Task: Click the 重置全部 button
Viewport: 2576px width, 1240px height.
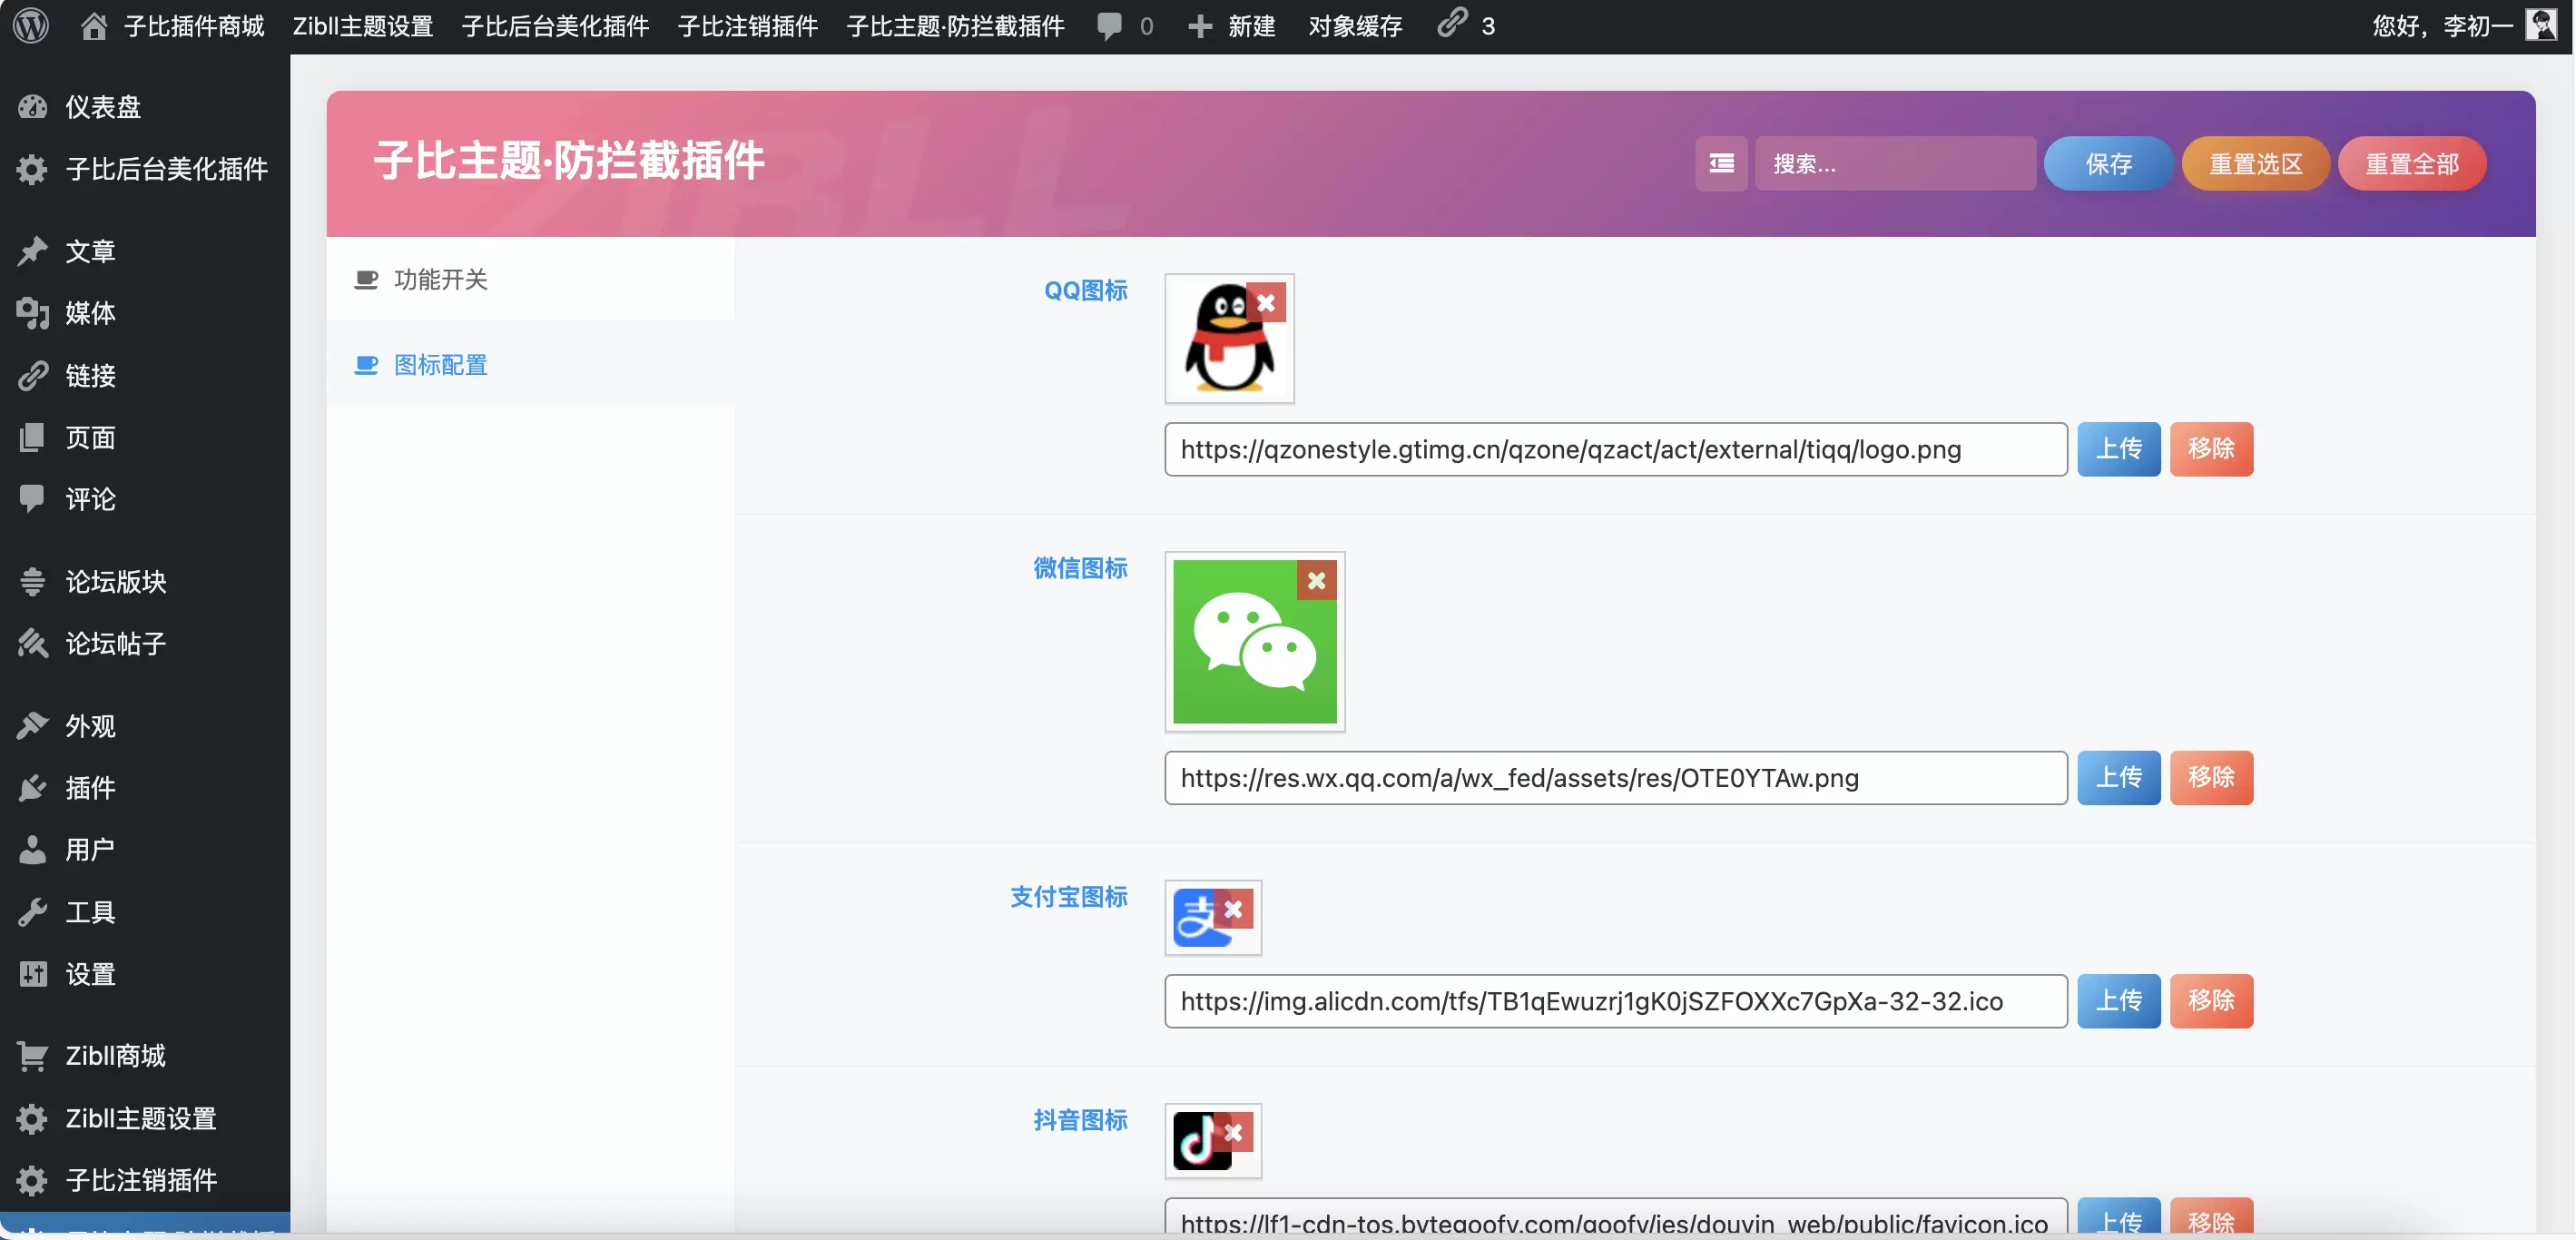Action: point(2412,163)
